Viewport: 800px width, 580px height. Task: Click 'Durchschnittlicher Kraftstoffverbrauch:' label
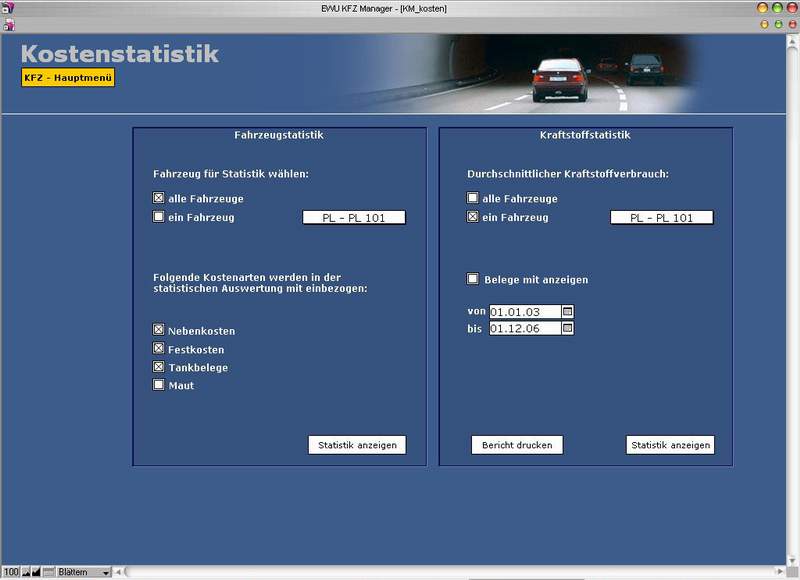tap(568, 174)
